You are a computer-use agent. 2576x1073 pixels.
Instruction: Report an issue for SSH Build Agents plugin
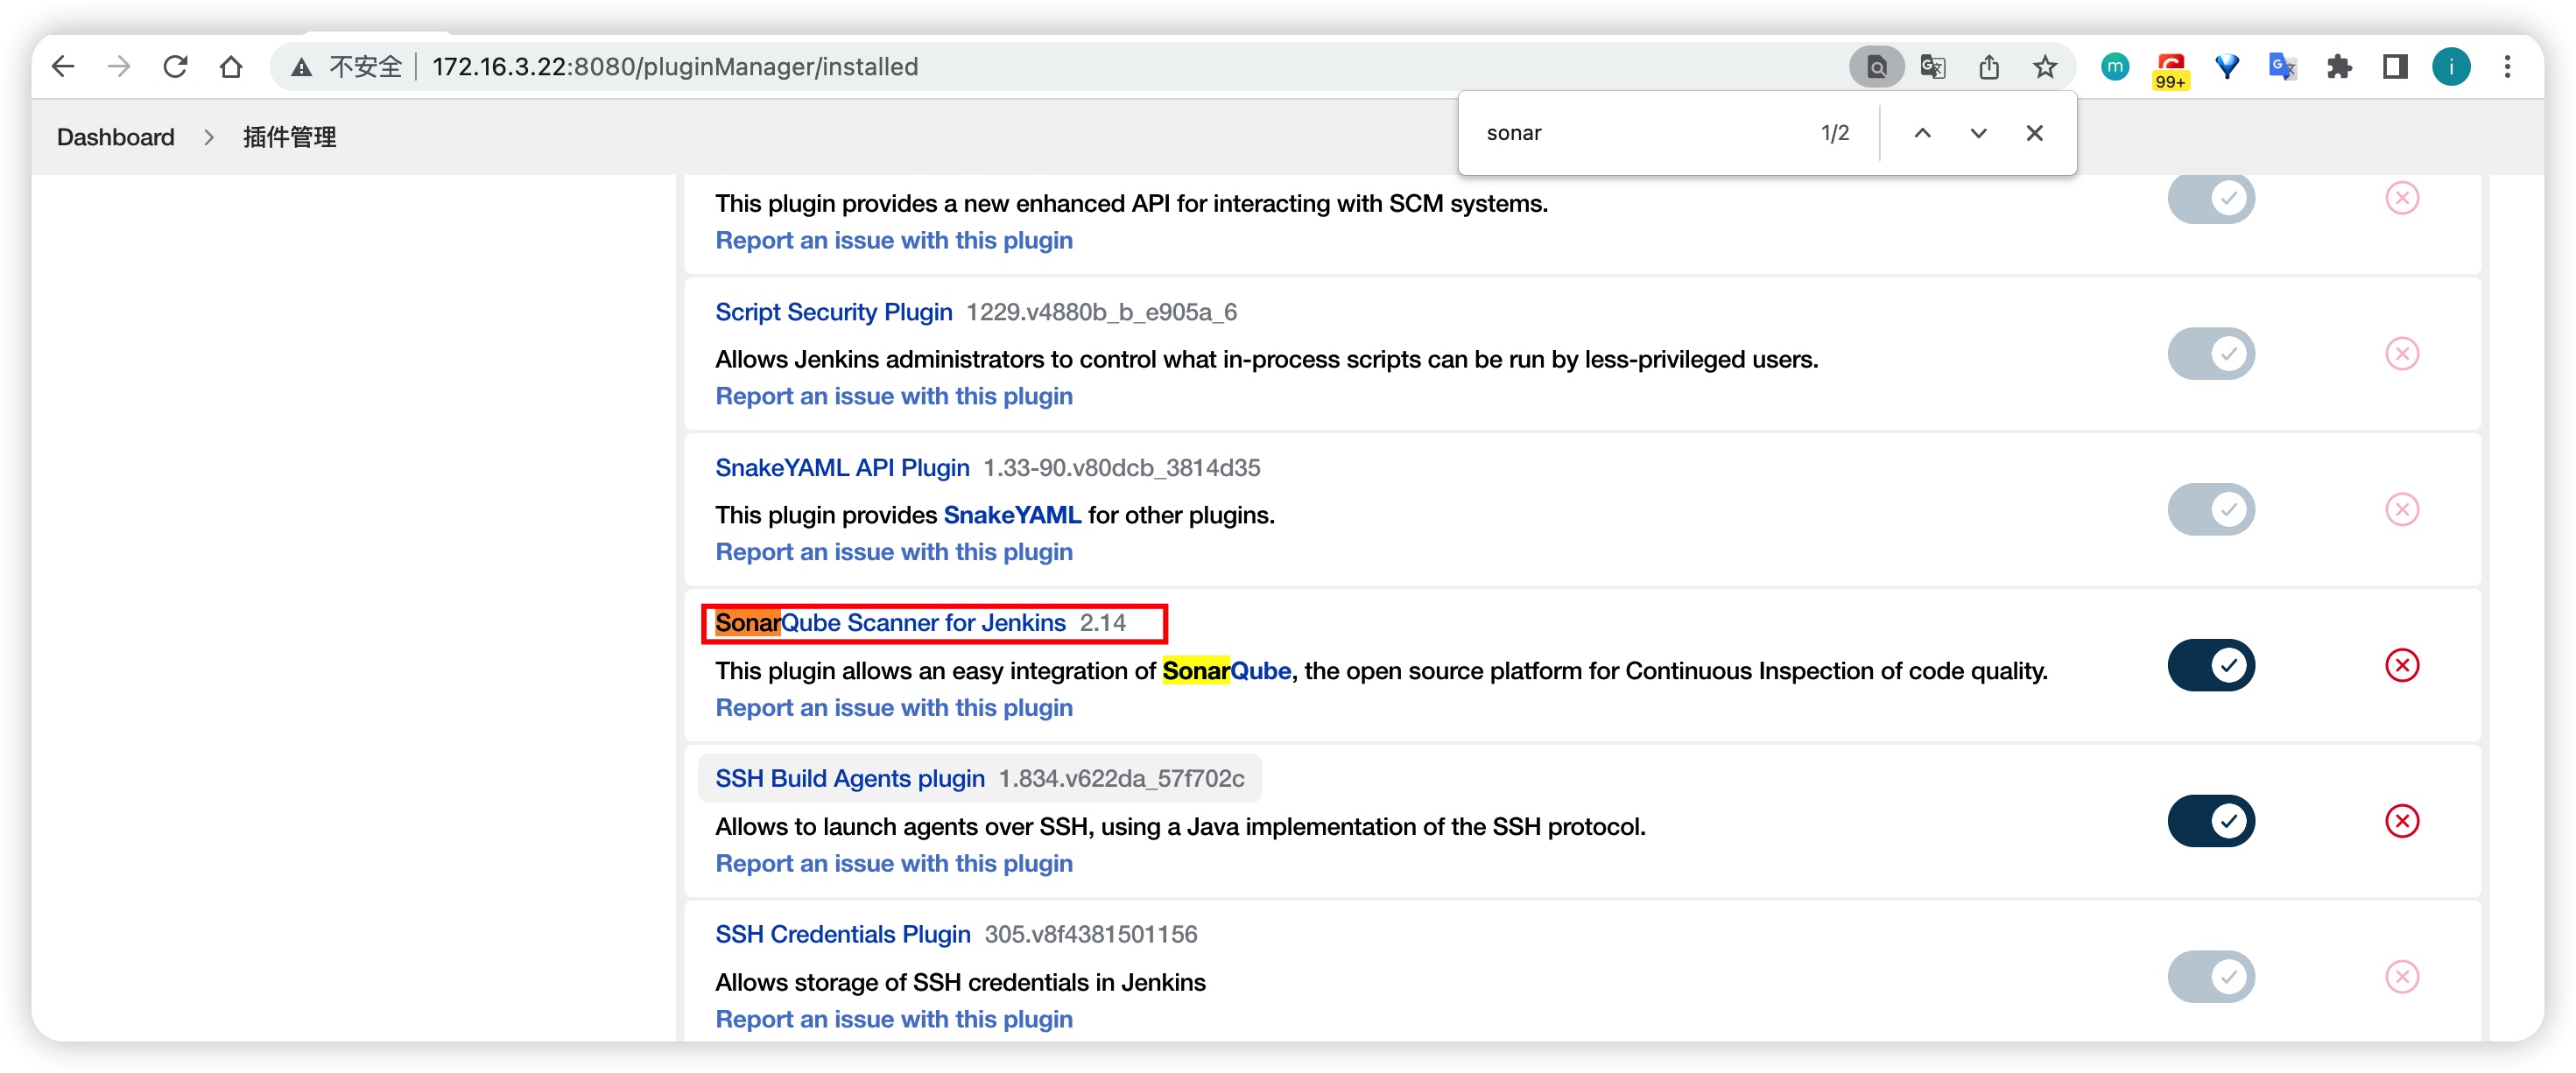[893, 864]
